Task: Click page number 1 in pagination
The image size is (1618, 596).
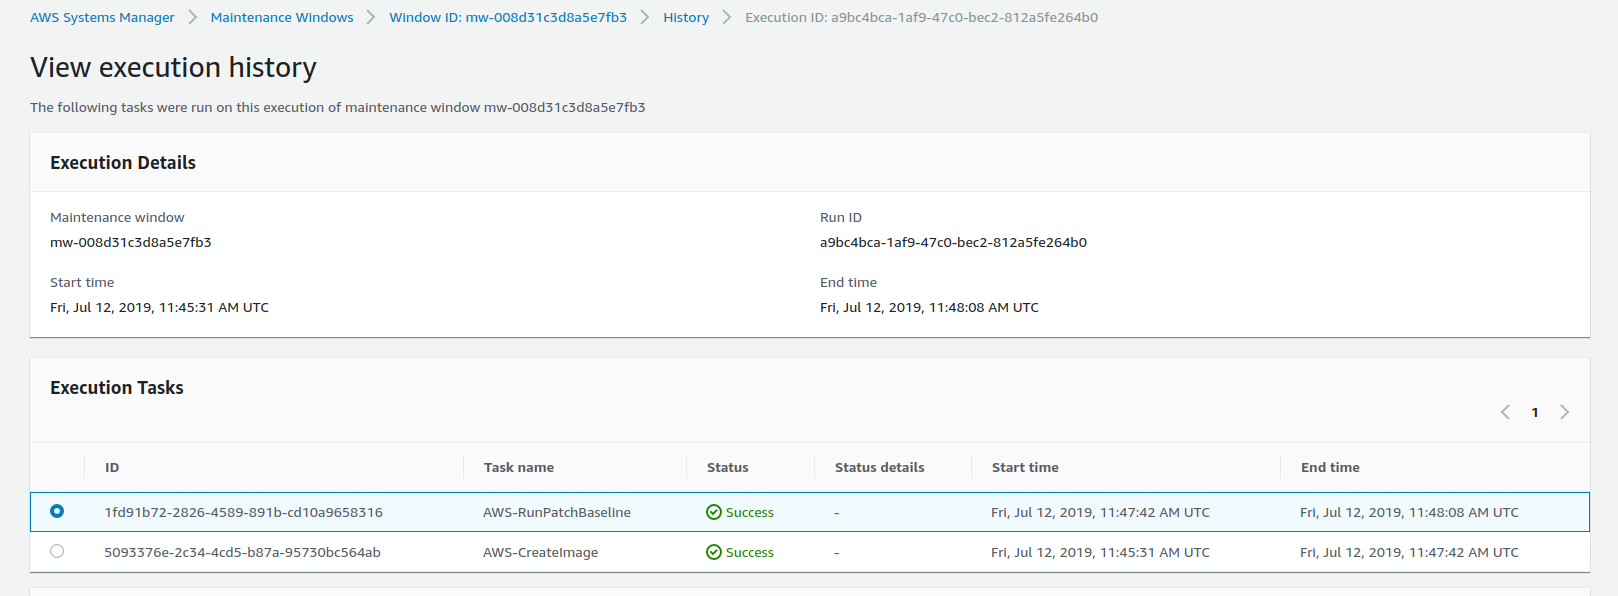Action: [1535, 412]
